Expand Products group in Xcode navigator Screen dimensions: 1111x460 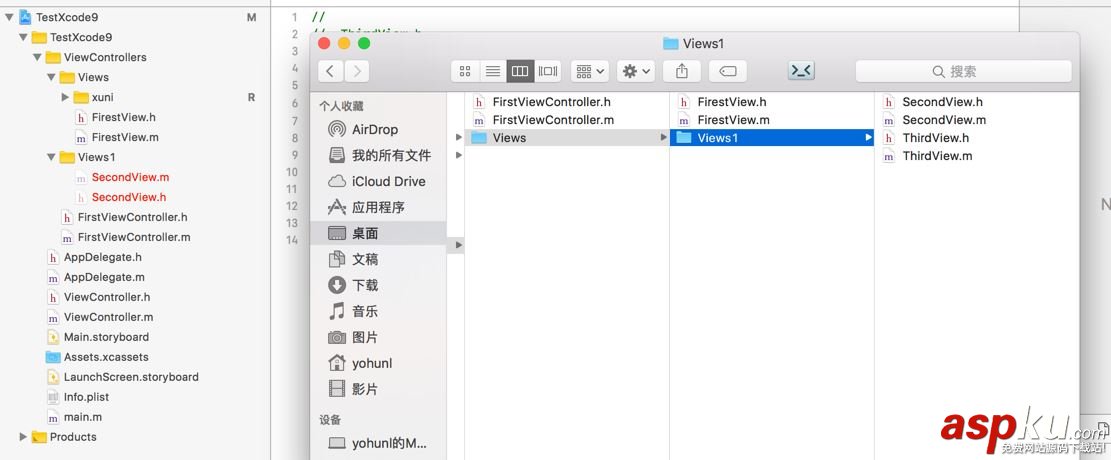tap(23, 437)
